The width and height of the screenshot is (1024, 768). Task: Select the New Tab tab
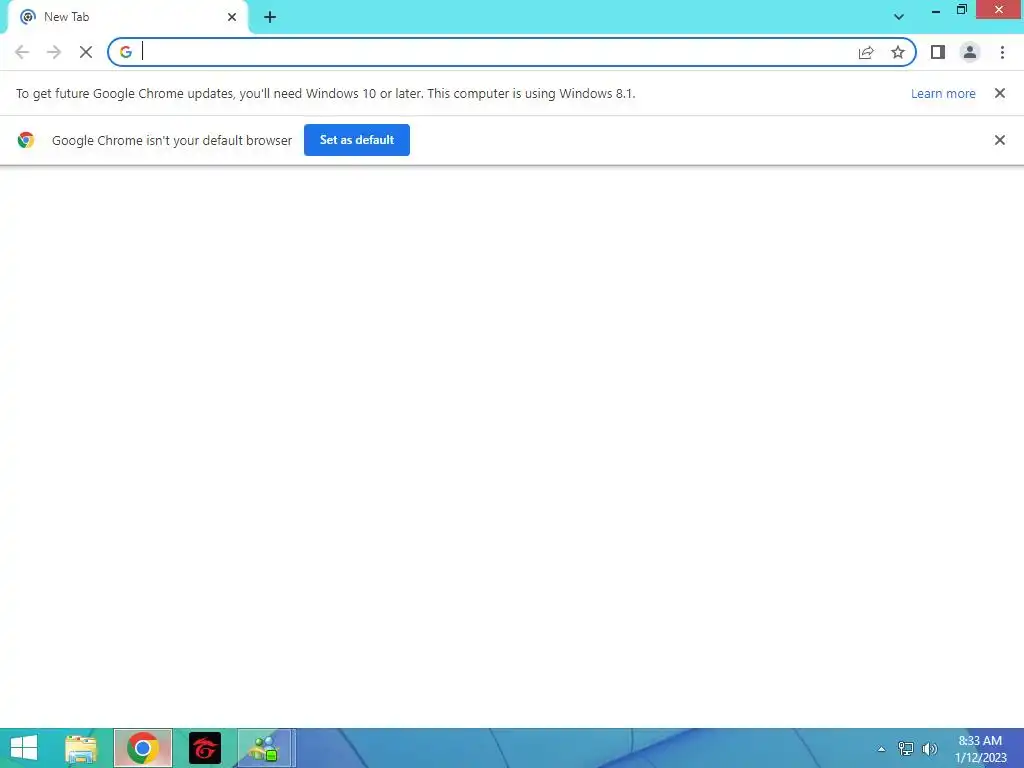127,17
